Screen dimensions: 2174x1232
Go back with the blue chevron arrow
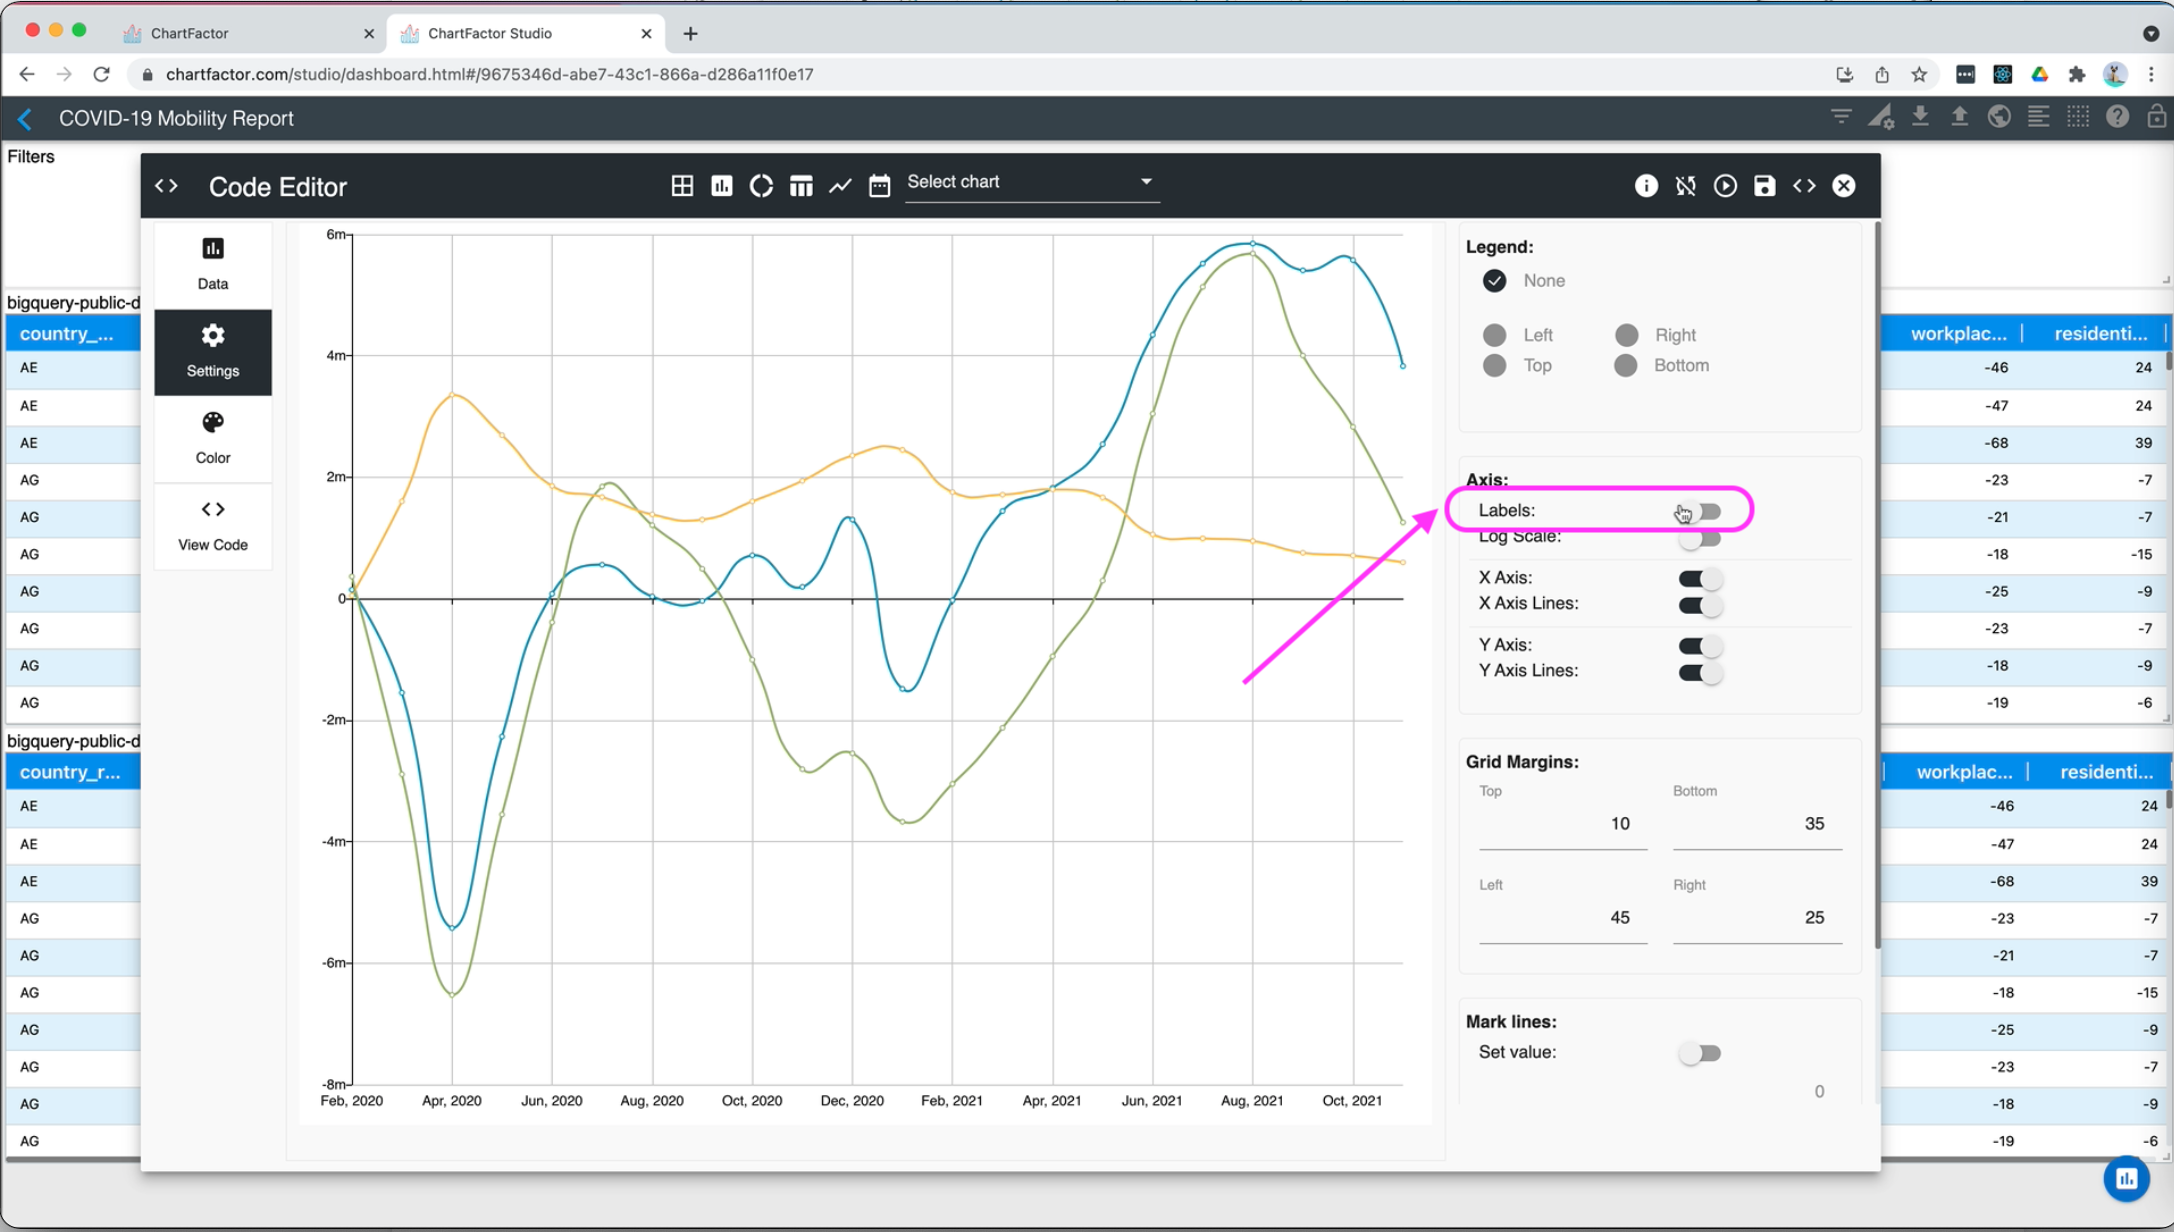coord(25,119)
